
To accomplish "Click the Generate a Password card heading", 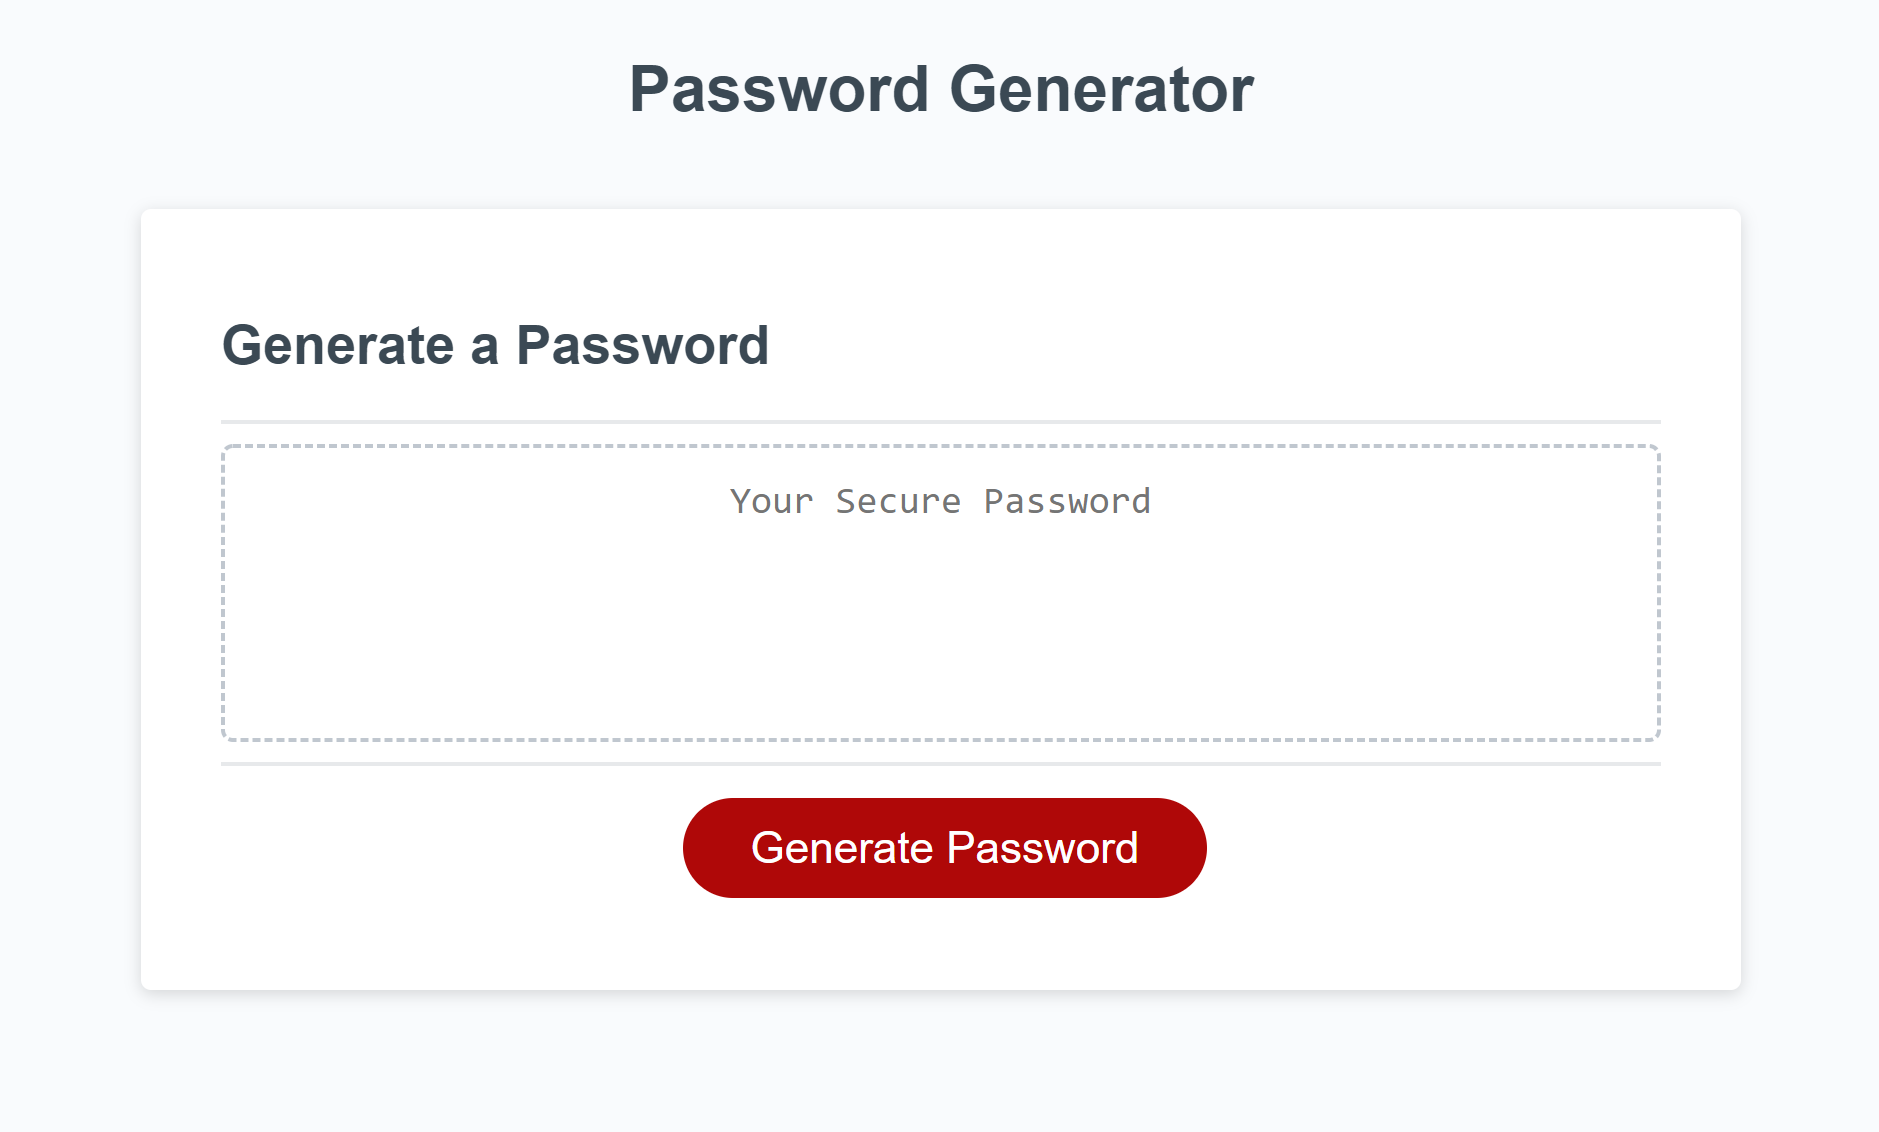I will [495, 346].
